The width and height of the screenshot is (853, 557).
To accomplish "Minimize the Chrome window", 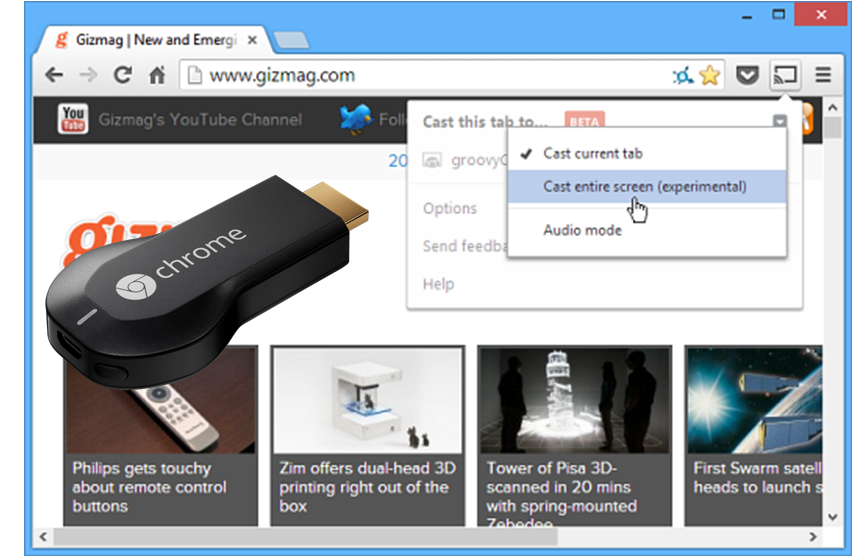I will tap(747, 16).
